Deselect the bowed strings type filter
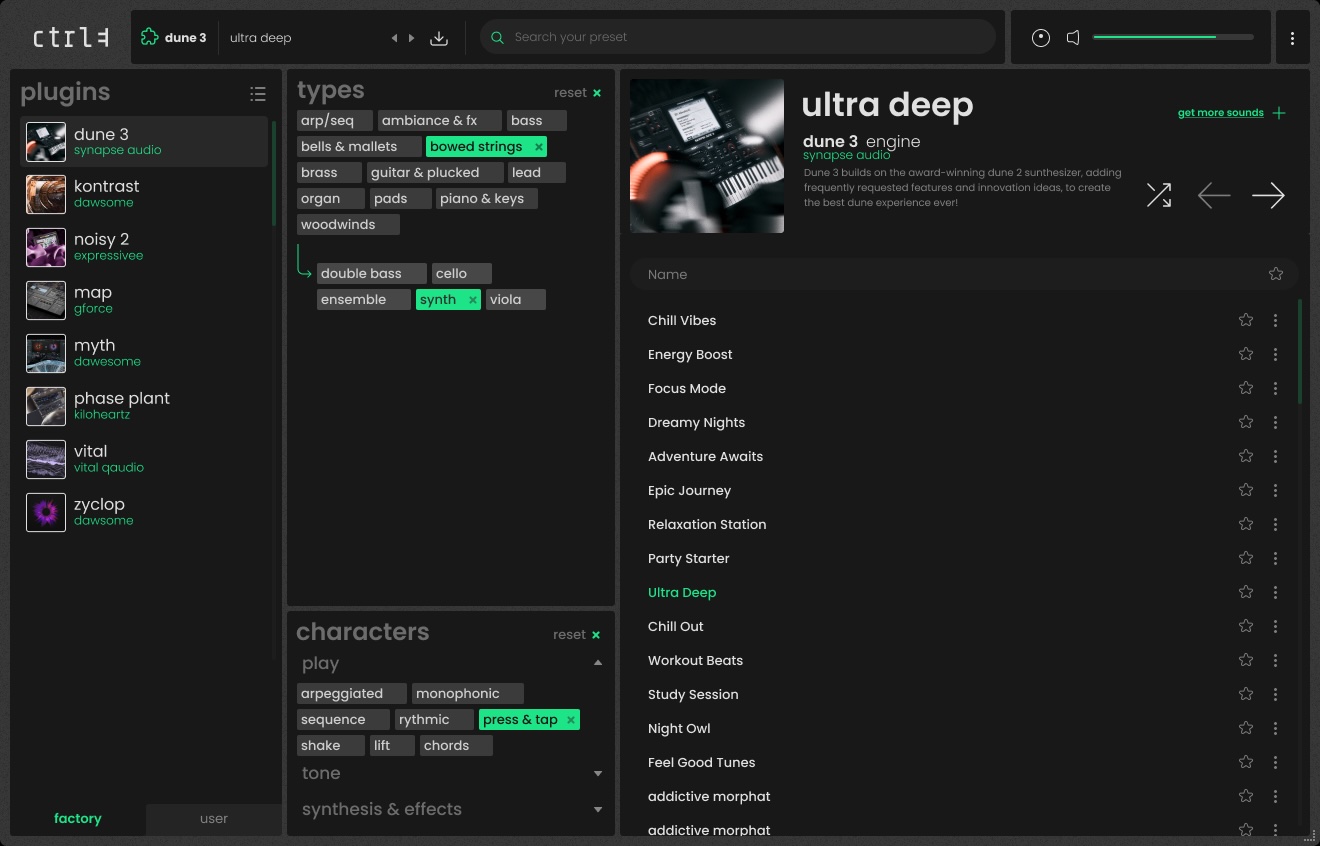 [538, 147]
